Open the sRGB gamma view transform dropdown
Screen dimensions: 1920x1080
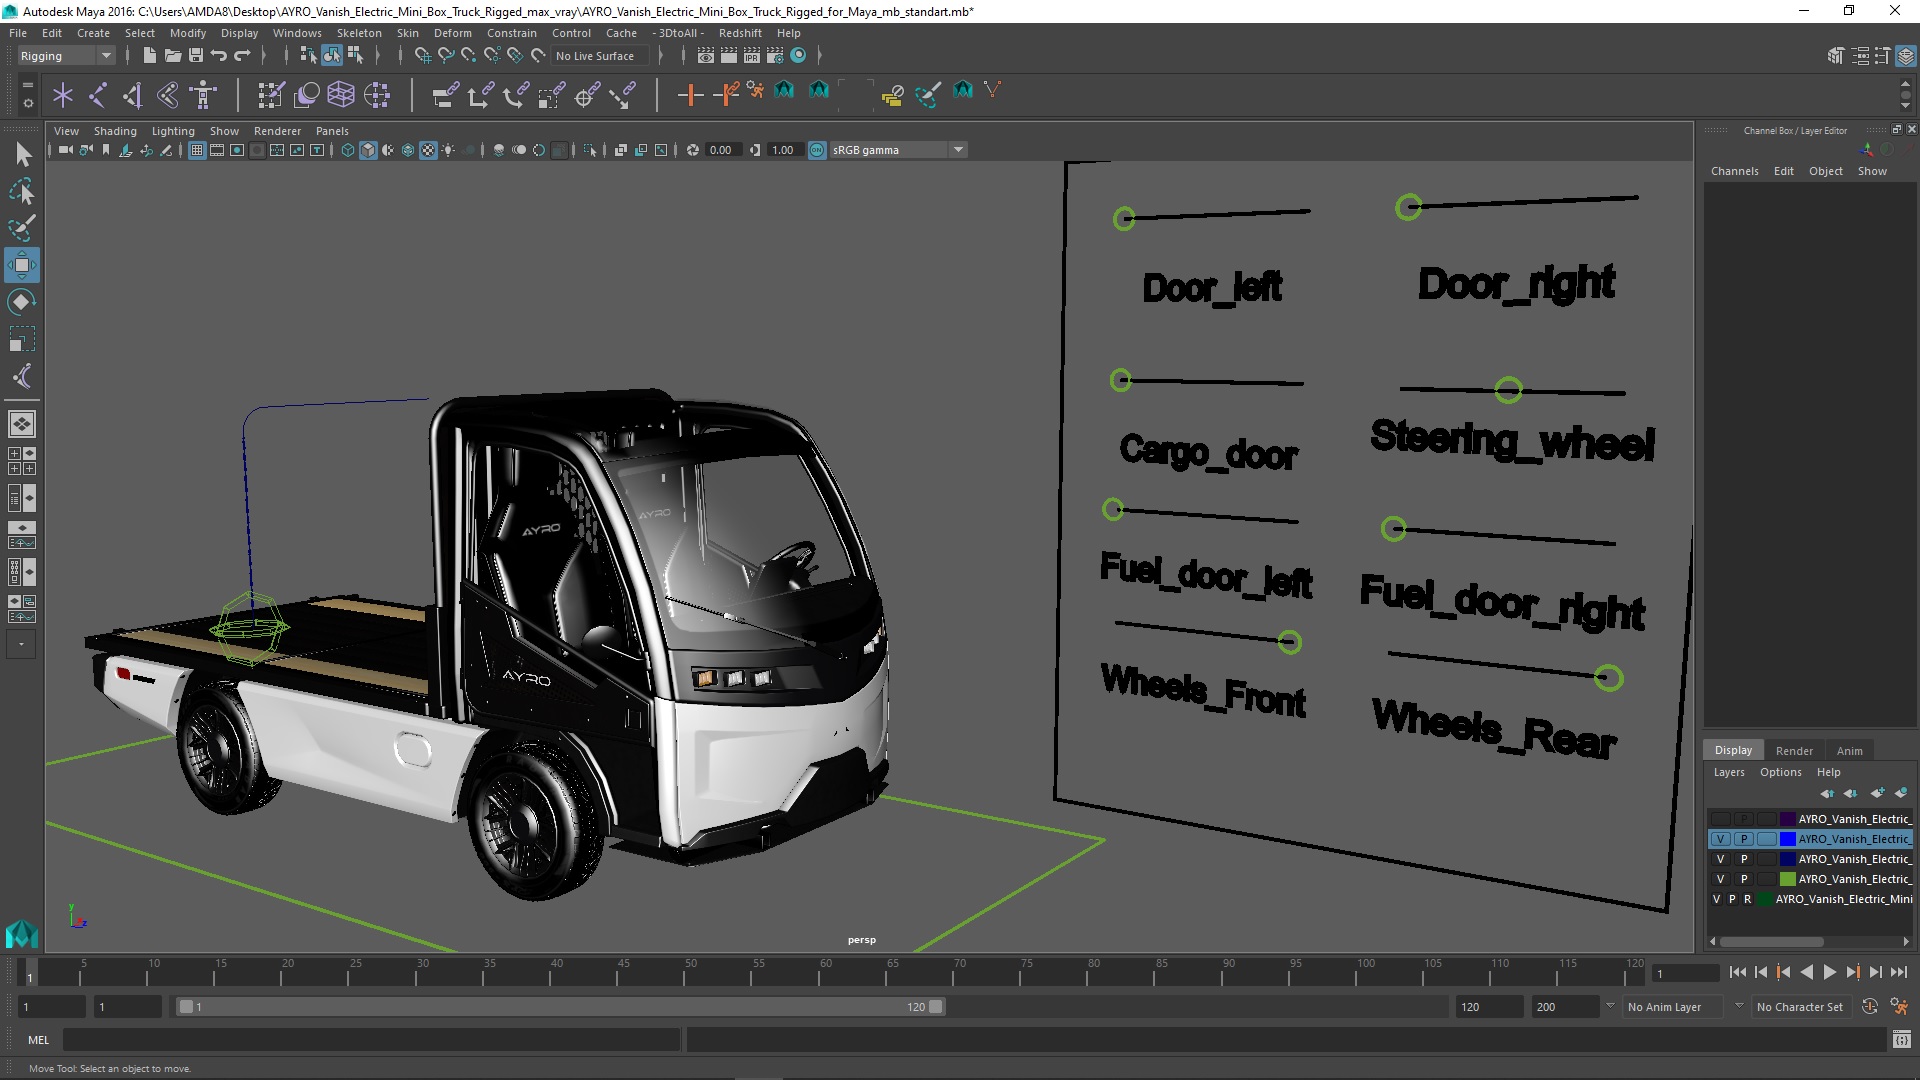click(898, 150)
